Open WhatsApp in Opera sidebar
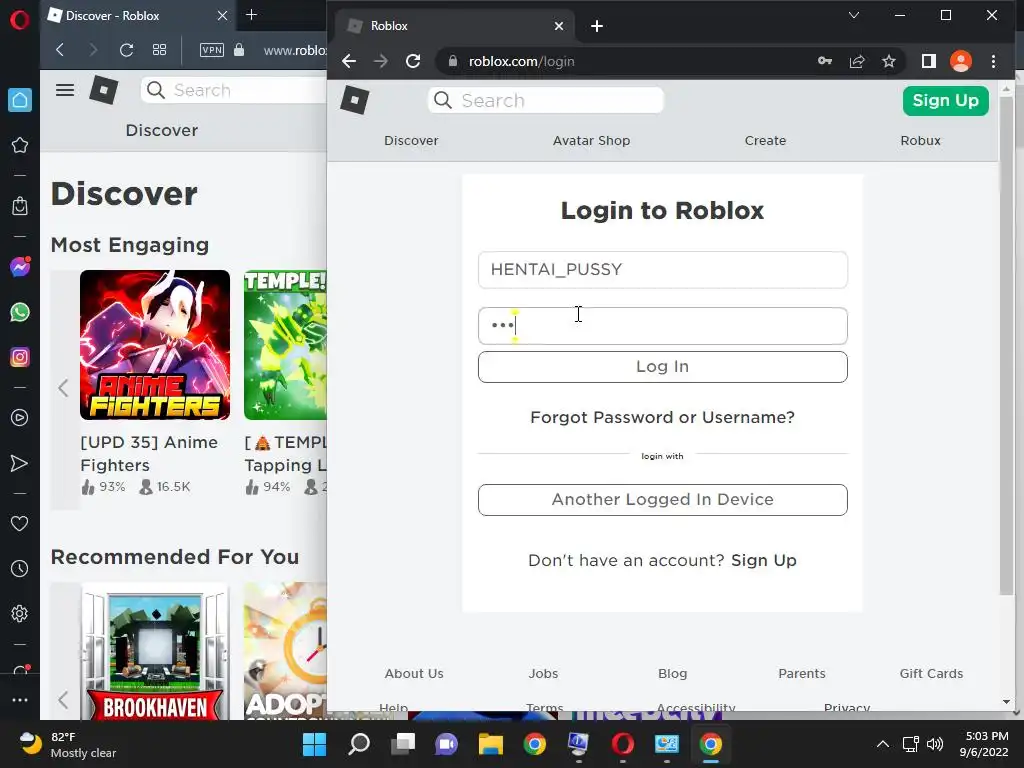Viewport: 1024px width, 768px height. (x=20, y=312)
